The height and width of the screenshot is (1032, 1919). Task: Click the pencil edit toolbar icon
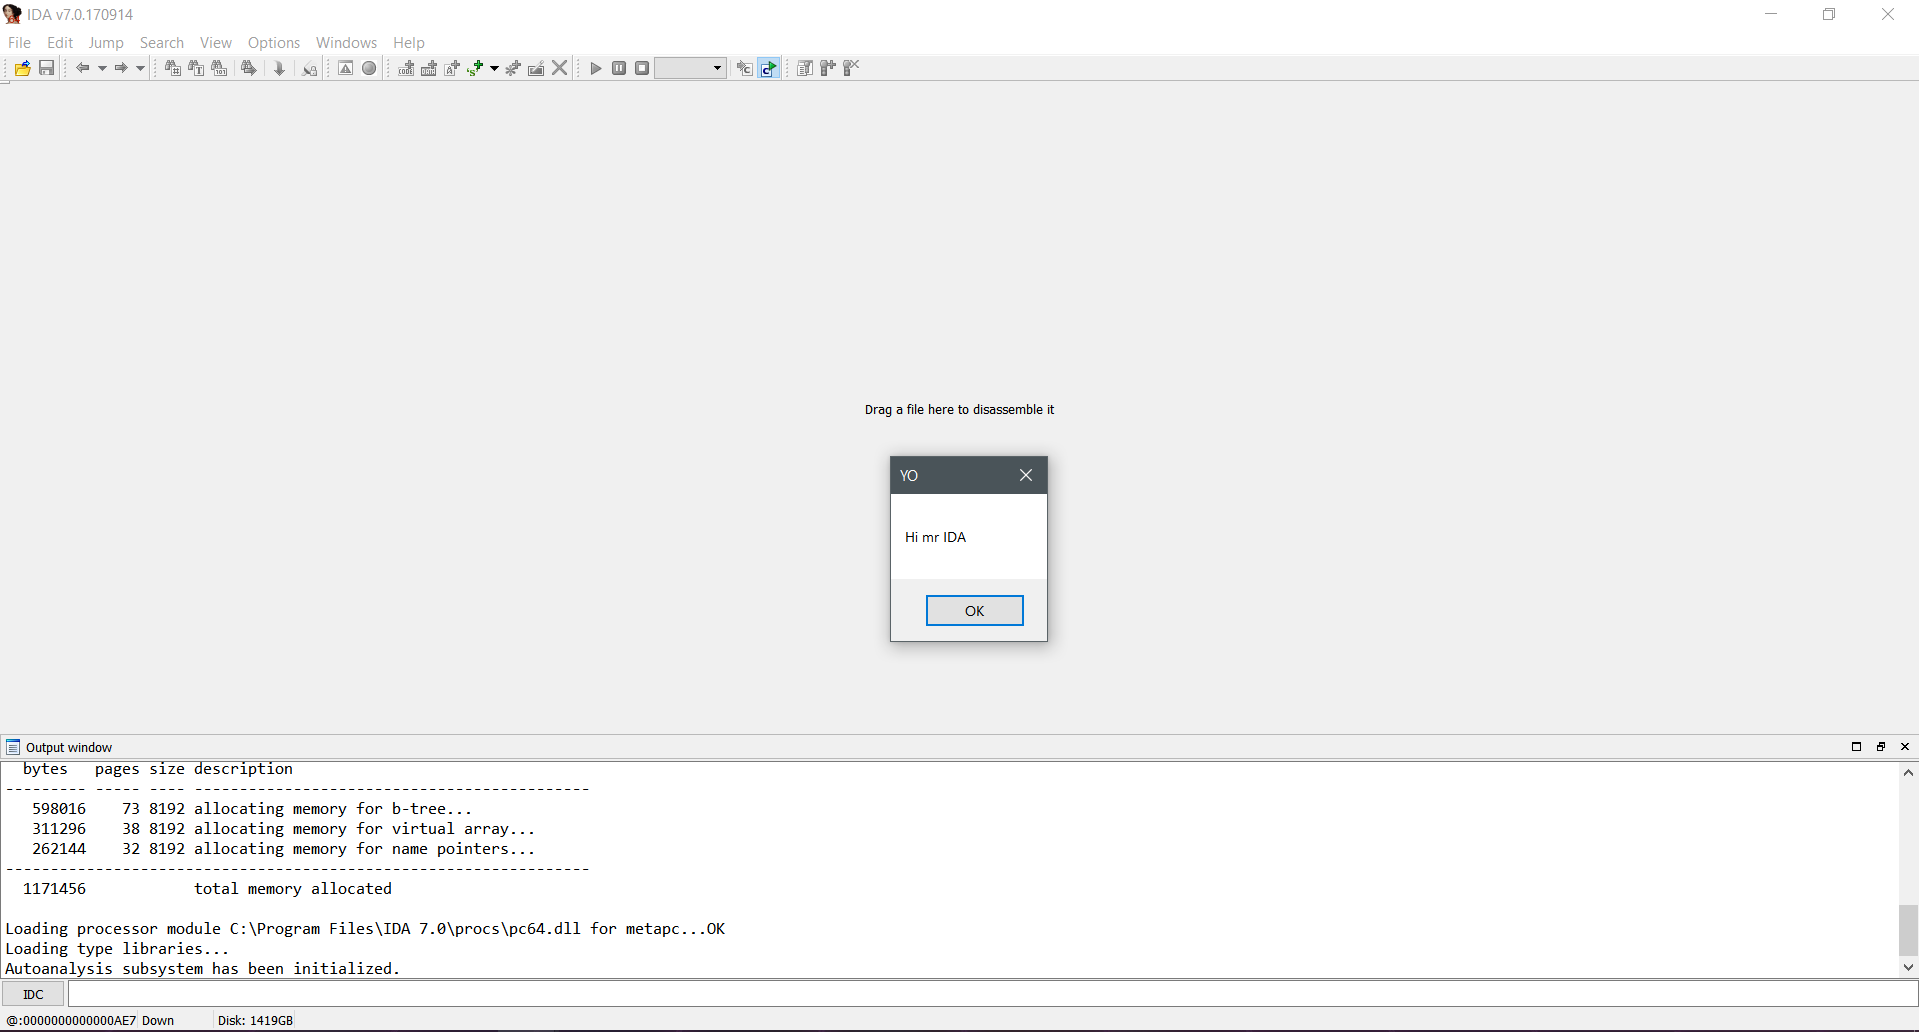[x=536, y=68]
